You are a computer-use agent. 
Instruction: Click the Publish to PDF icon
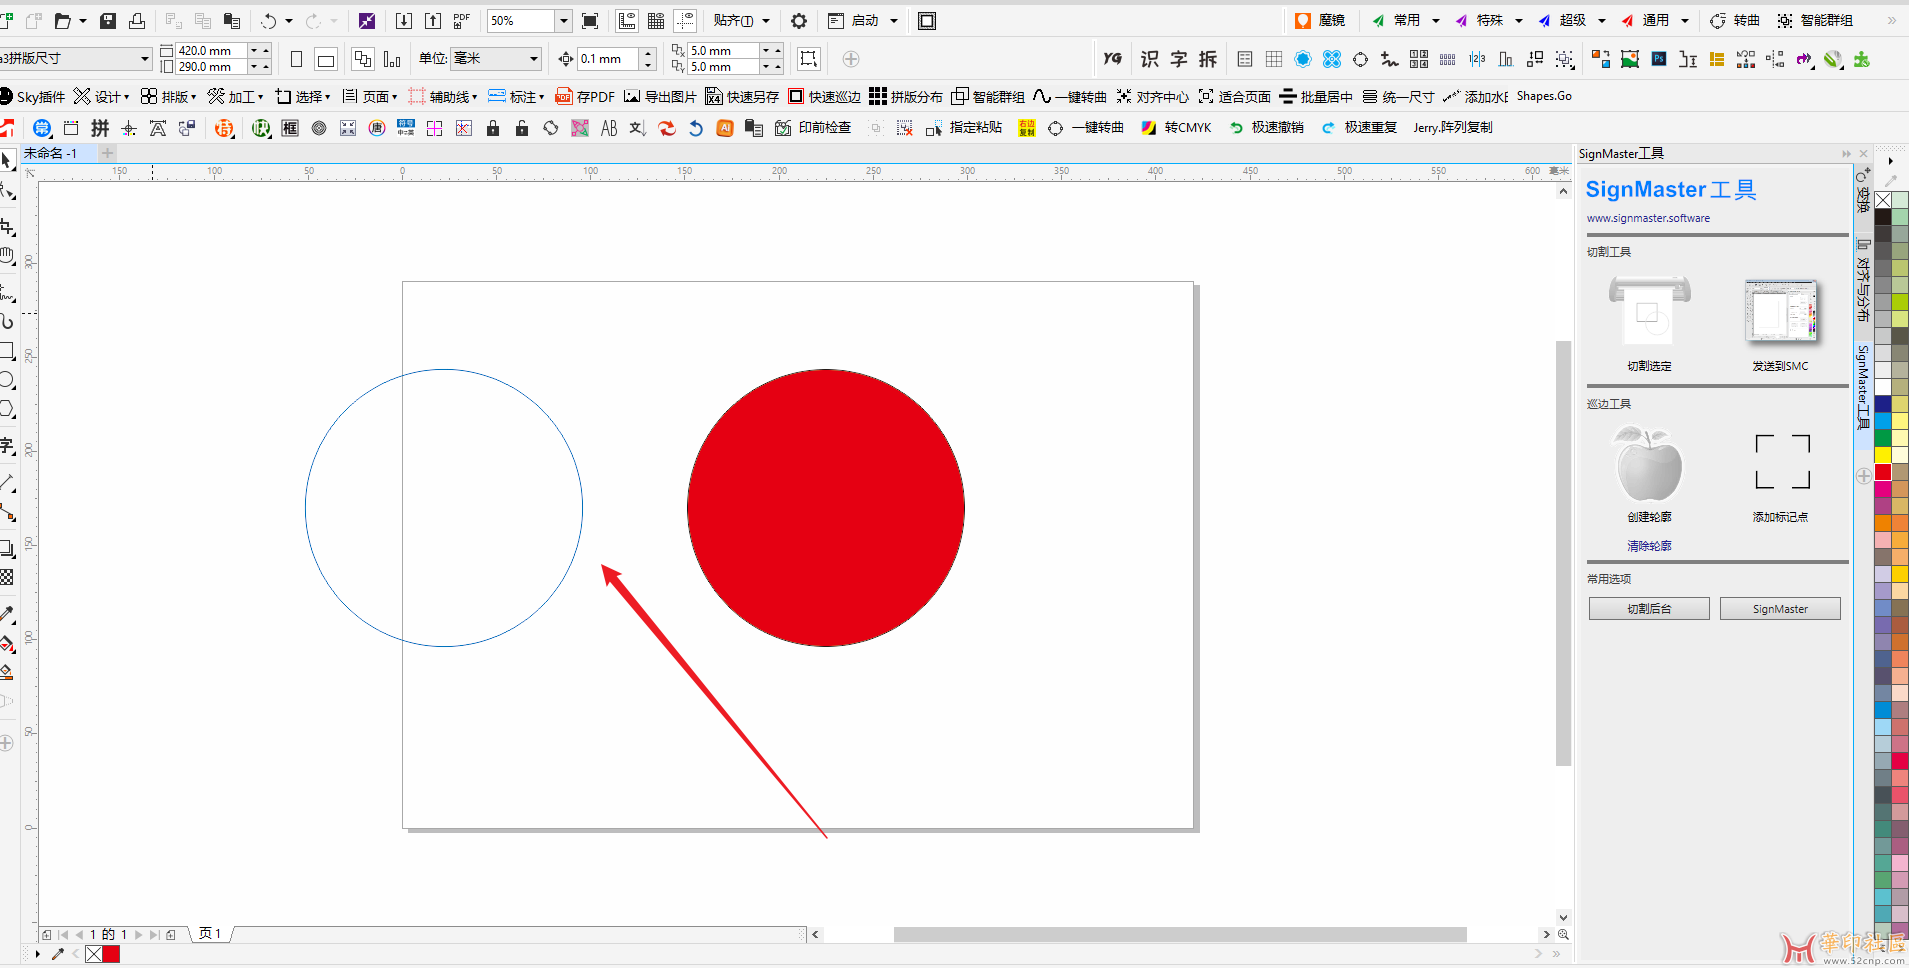click(462, 20)
